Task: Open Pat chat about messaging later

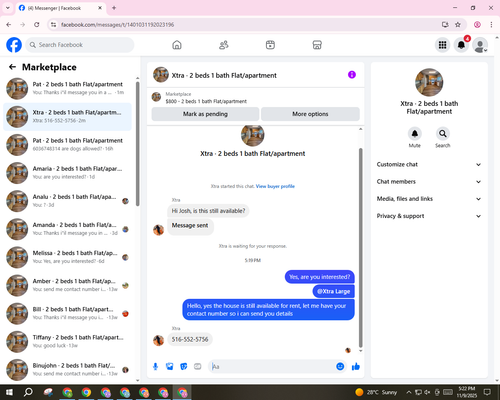Action: pyautogui.click(x=67, y=89)
